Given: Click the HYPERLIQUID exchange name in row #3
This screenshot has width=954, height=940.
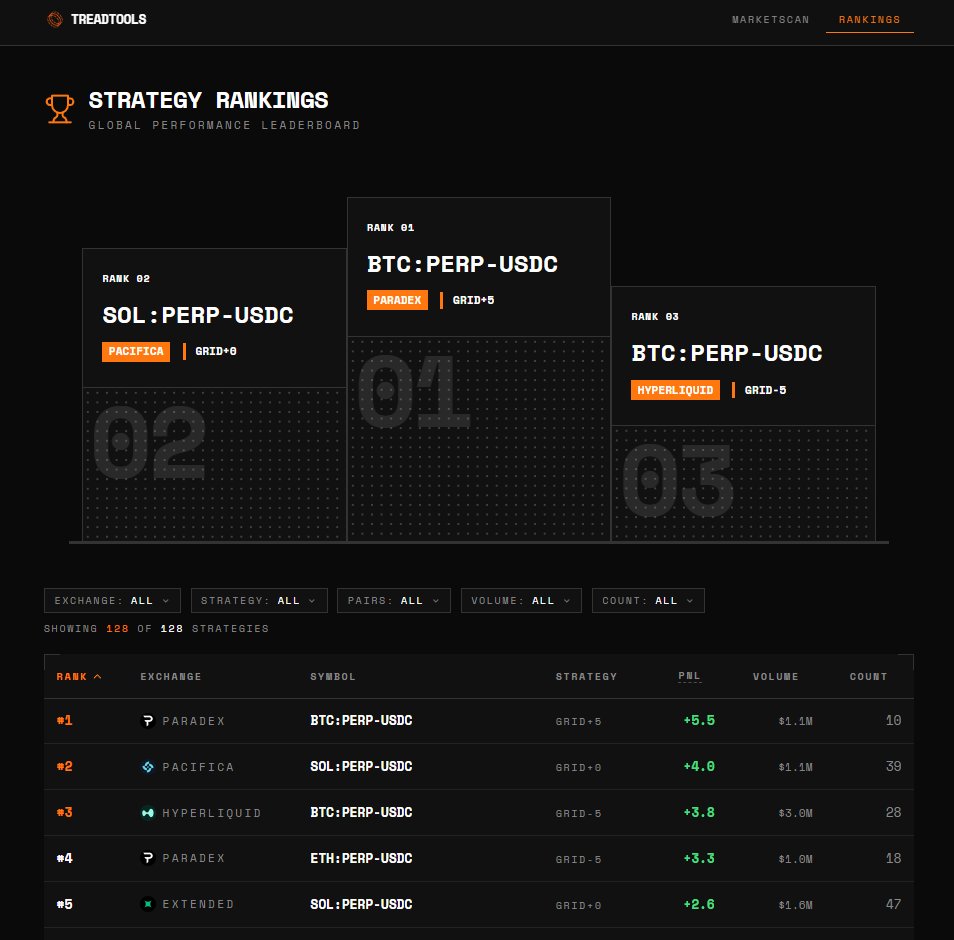Looking at the screenshot, I should point(212,813).
